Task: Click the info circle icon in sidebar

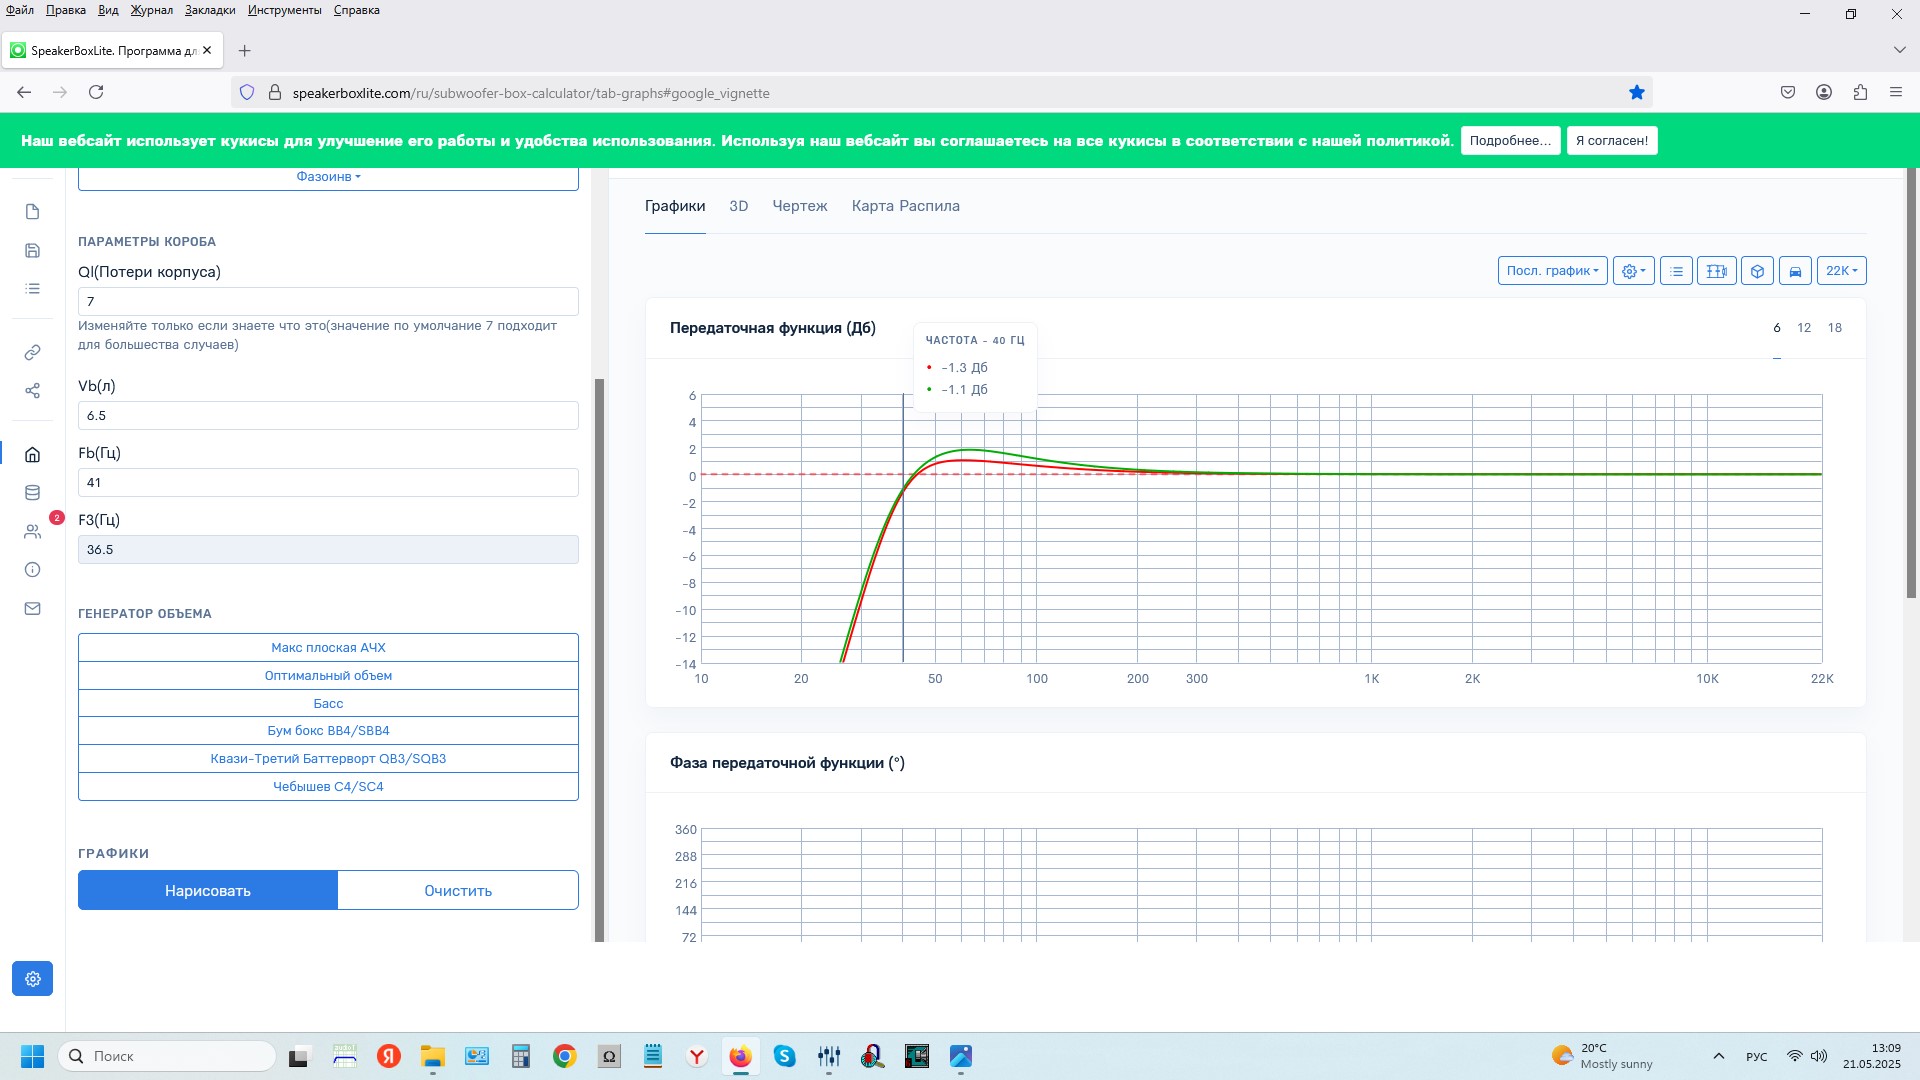Action: pos(32,570)
